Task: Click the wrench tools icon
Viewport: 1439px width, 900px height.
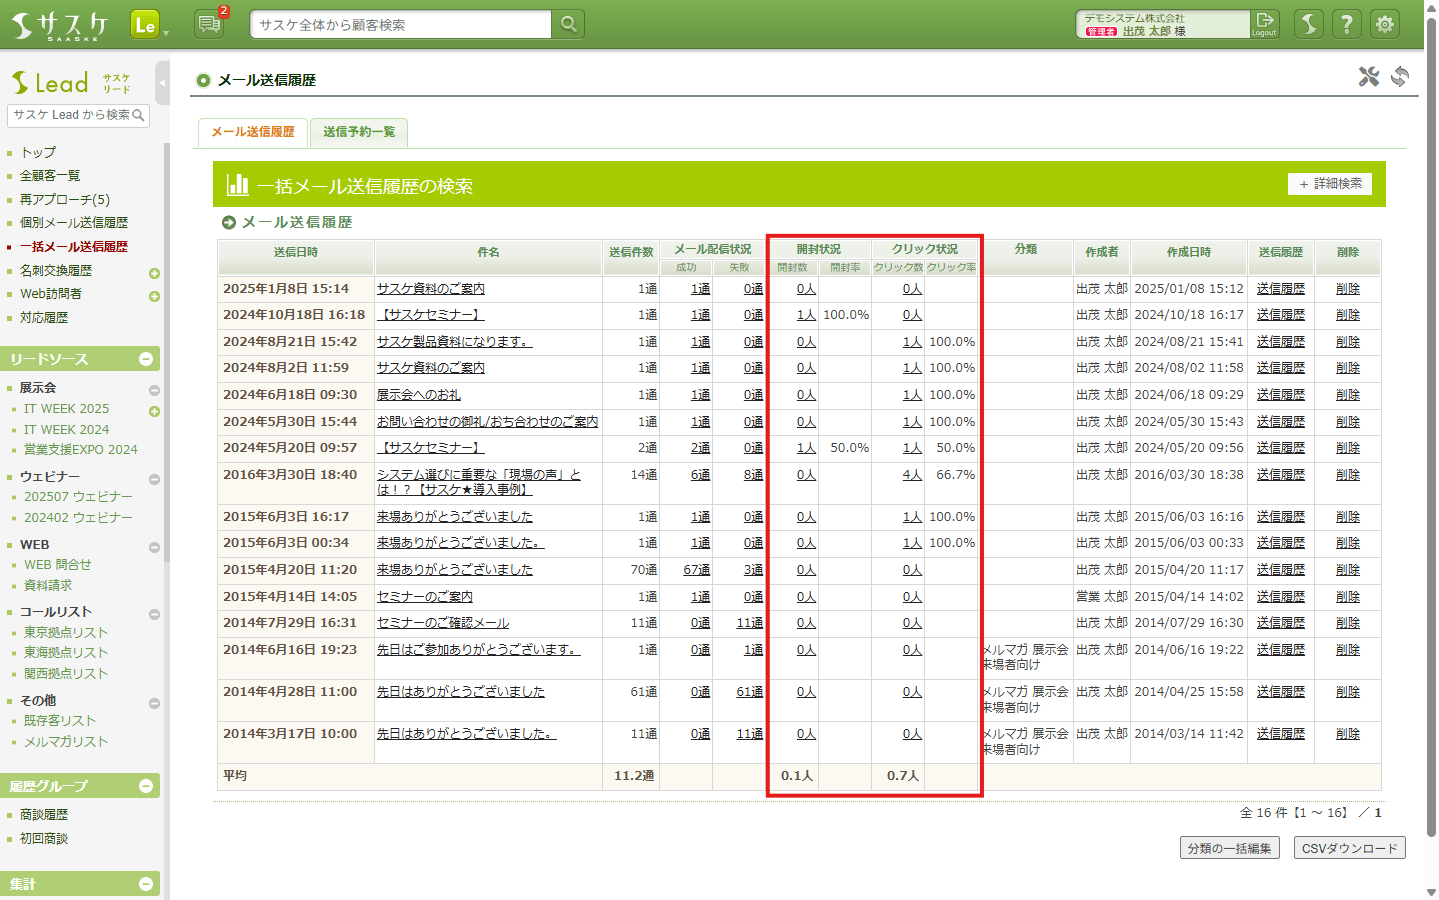Action: pos(1368,77)
